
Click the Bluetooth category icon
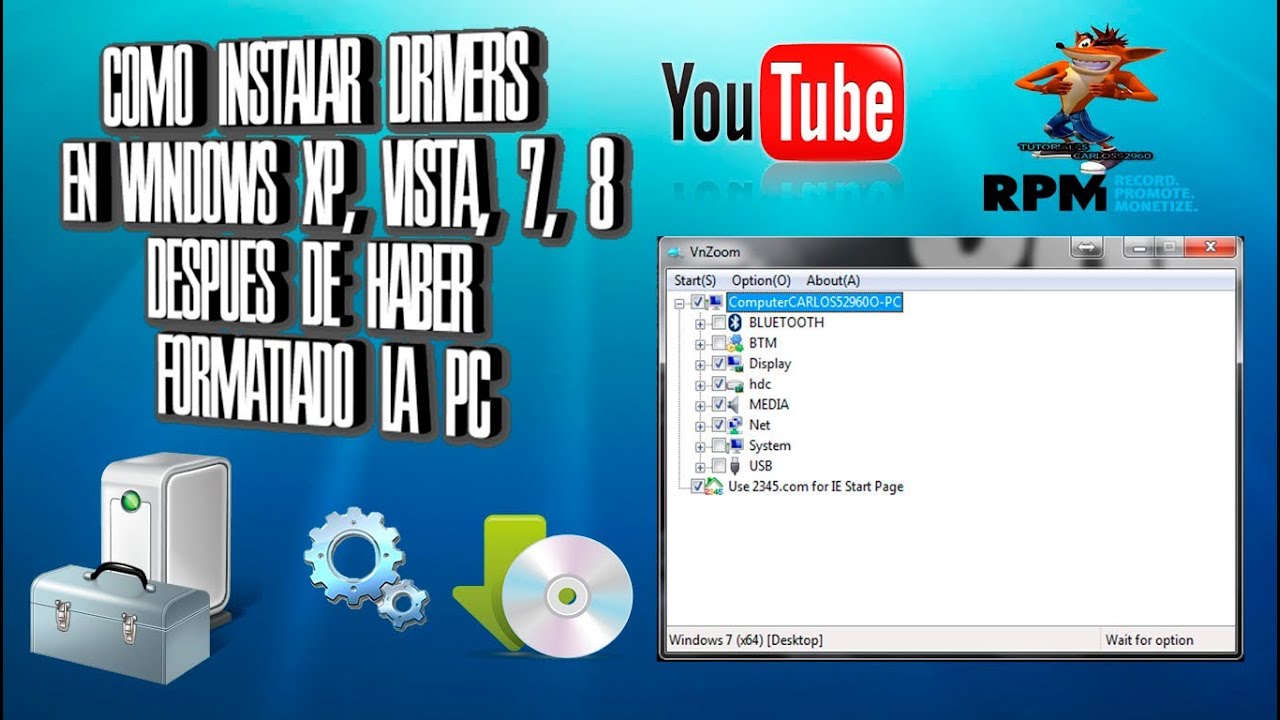coord(737,322)
